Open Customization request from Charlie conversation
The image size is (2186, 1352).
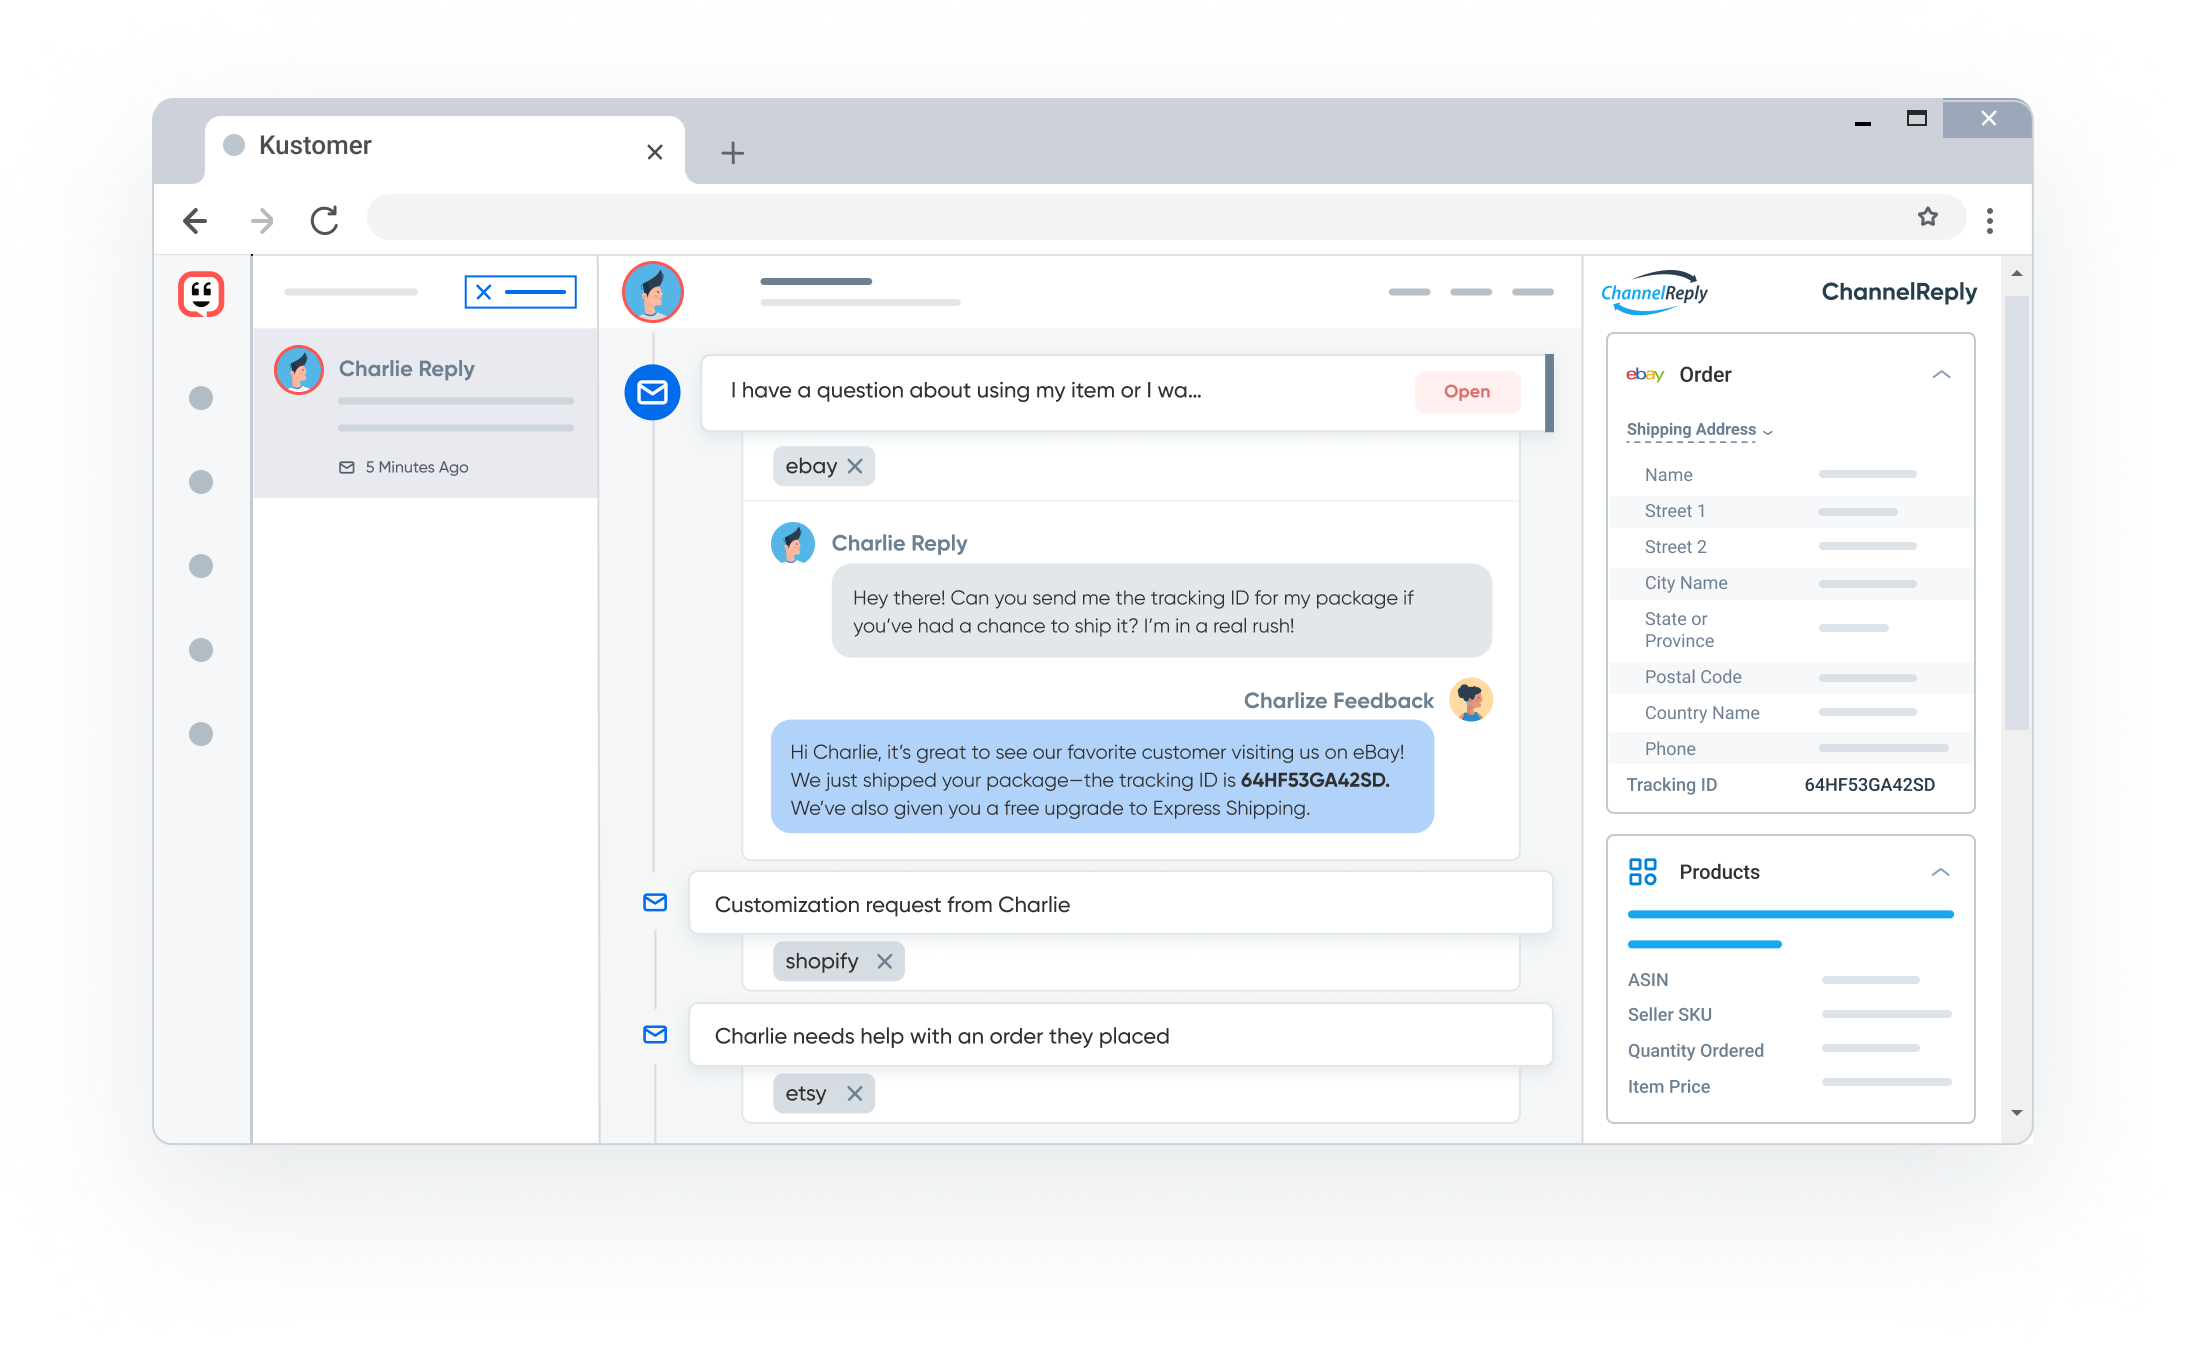coord(1120,904)
